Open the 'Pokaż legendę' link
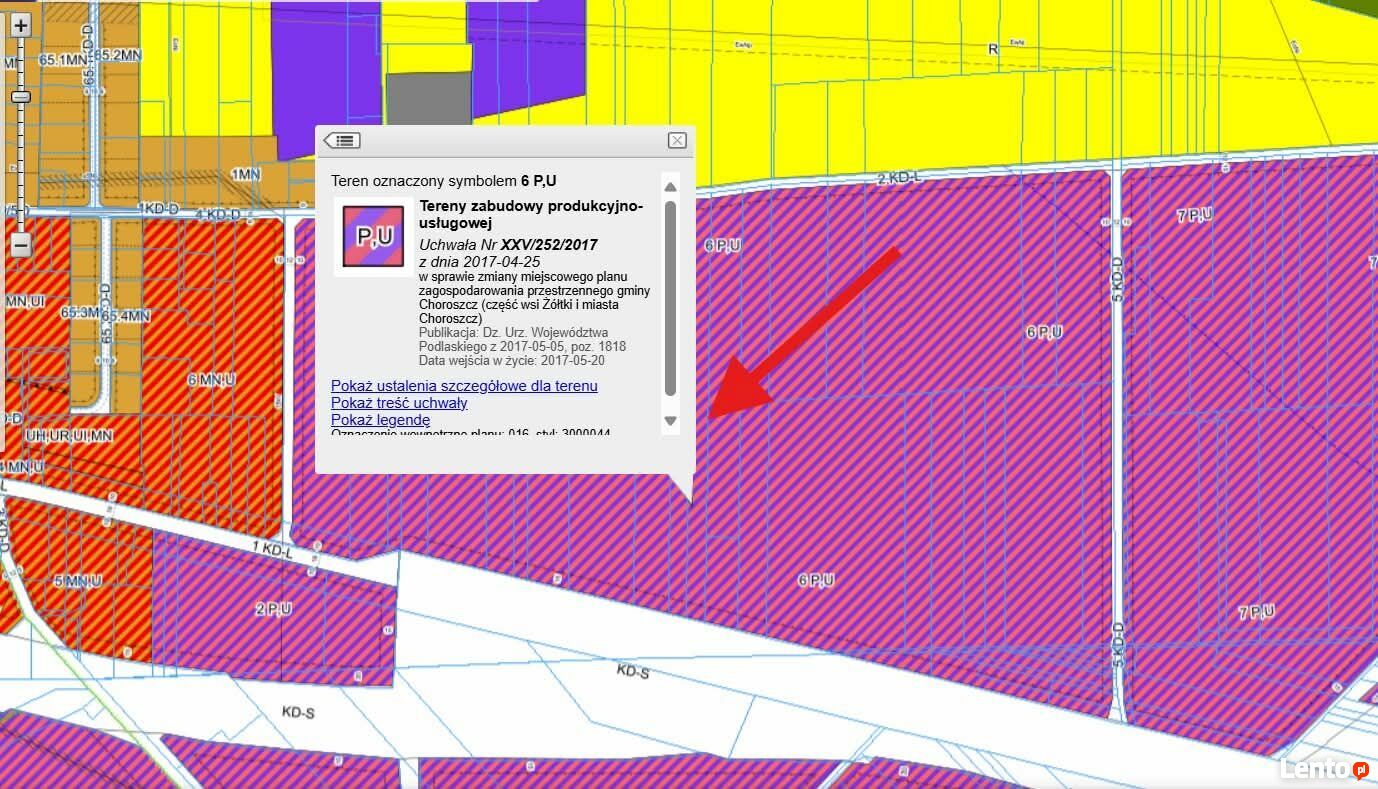The image size is (1378, 789). [x=380, y=420]
